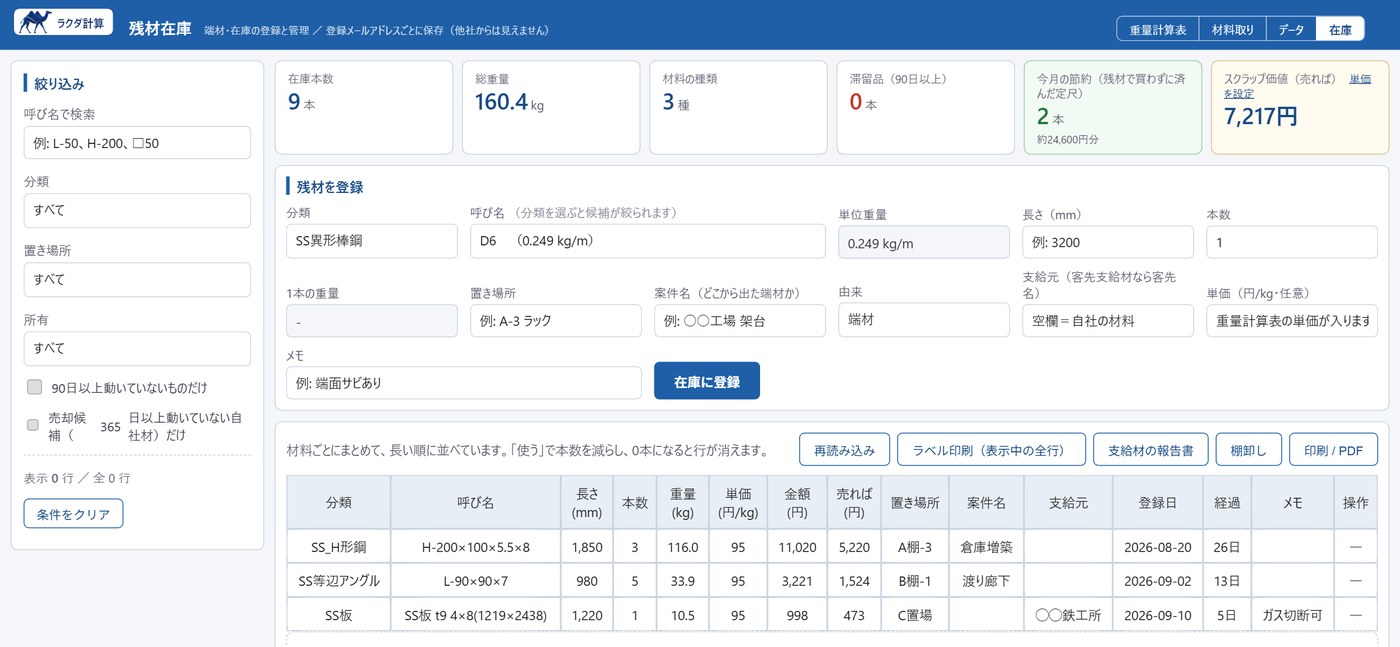This screenshot has width=1400, height=647.
Task: Open the 材料取り tab
Action: 1232,29
